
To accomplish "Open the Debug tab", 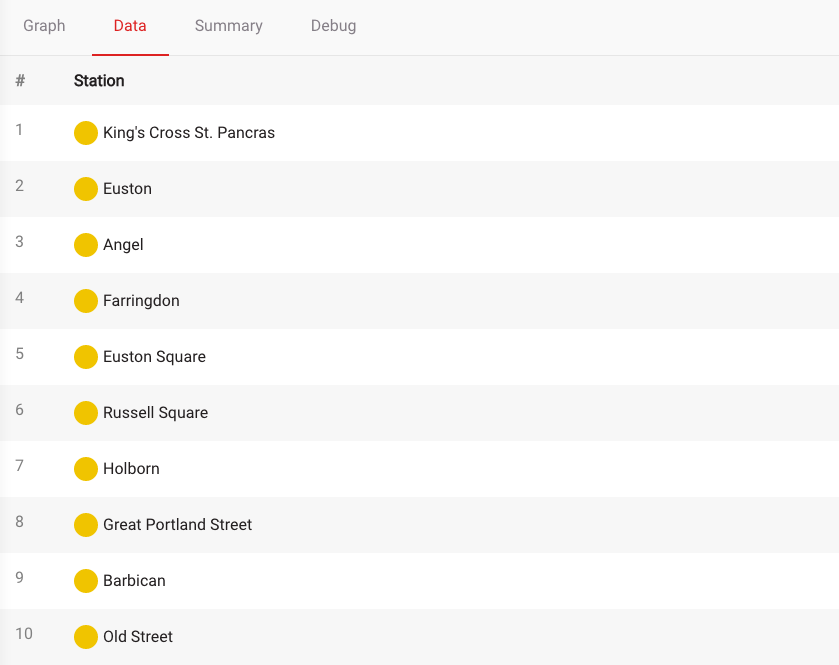I will [x=333, y=26].
